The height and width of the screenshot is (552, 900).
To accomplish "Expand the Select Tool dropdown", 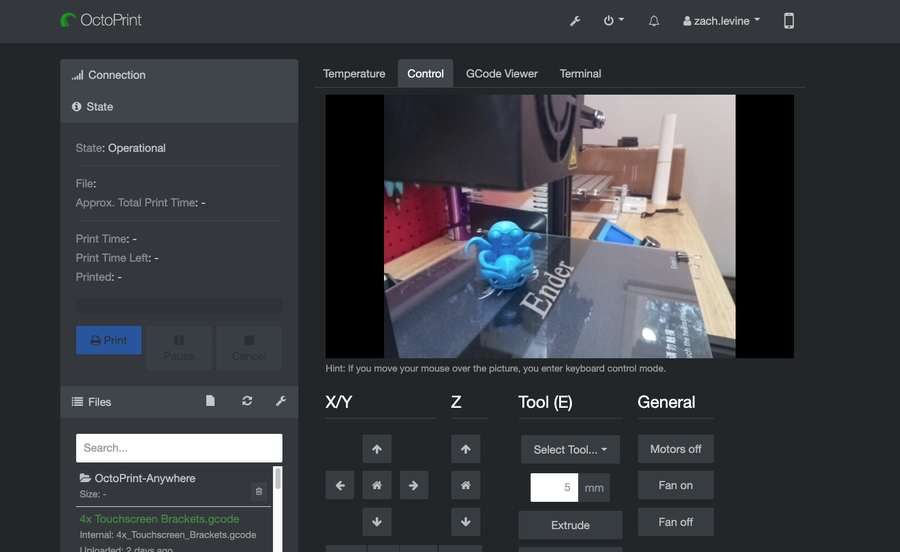I will 570,450.
